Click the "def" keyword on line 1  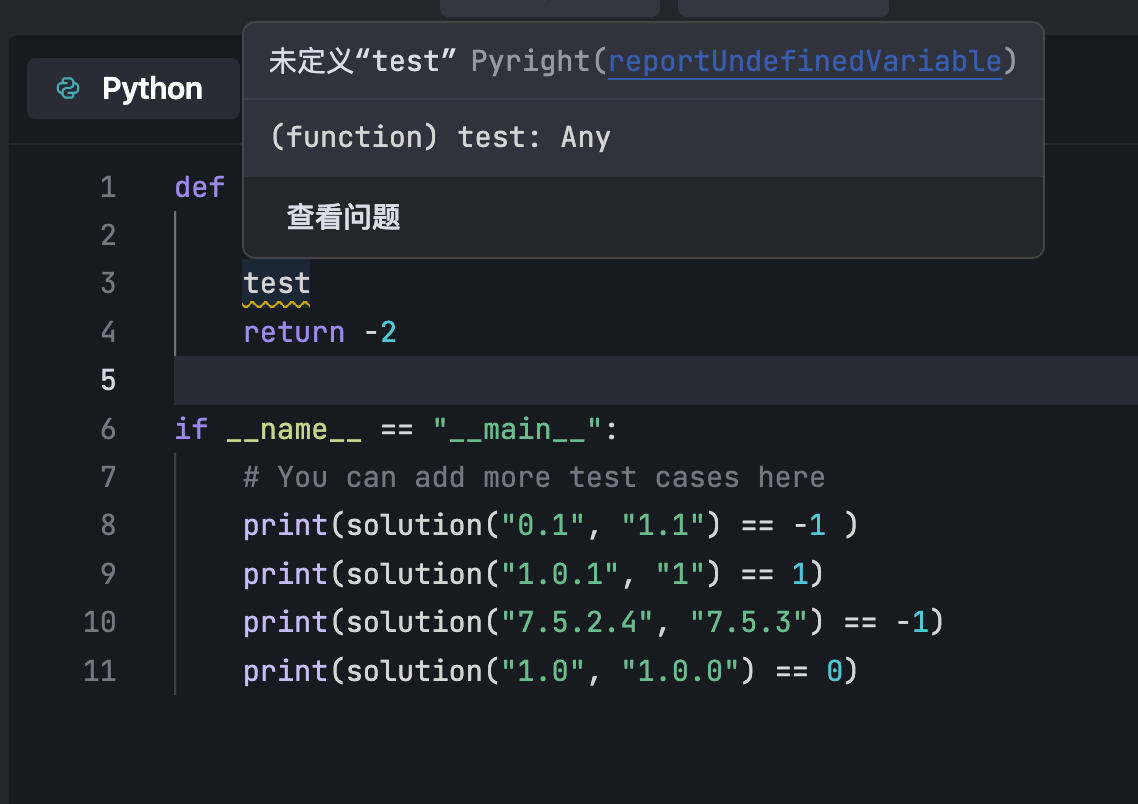(199, 187)
